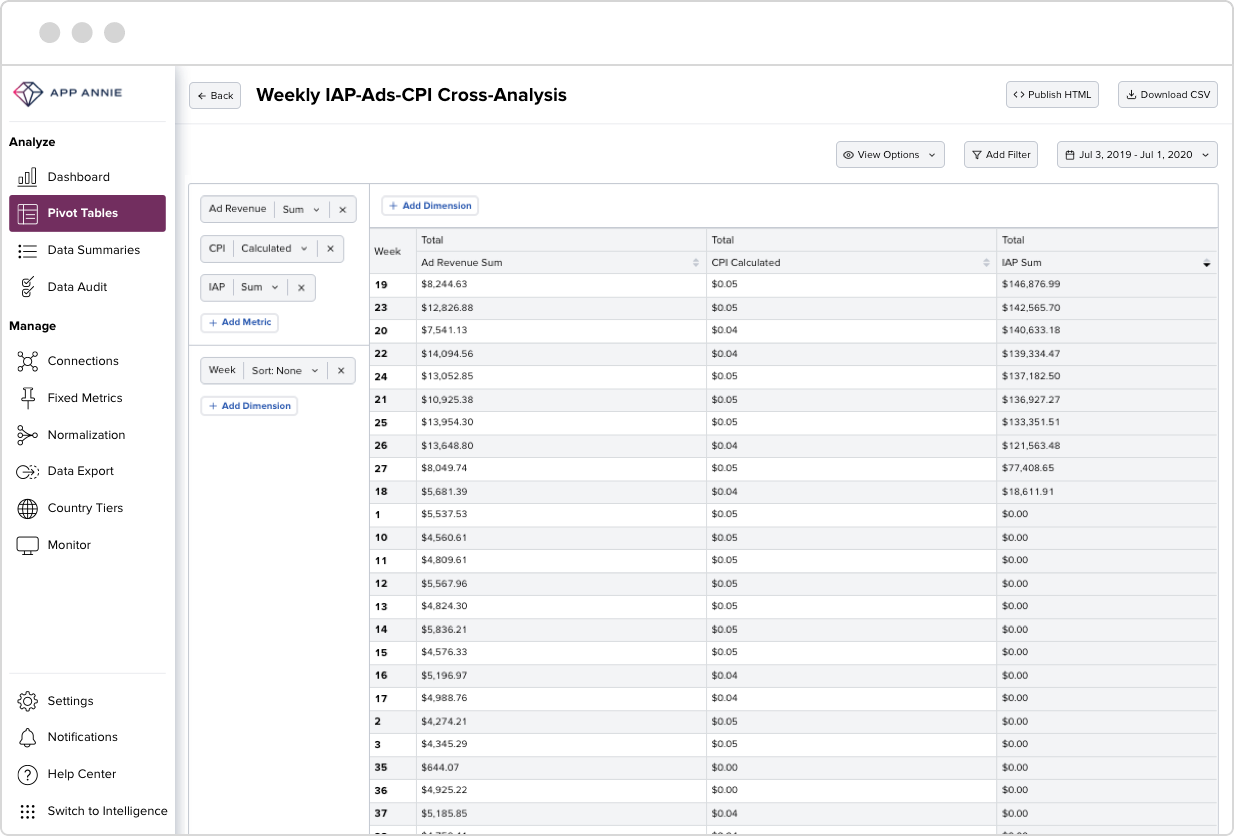Open the Ad Revenue Sum aggregation dropdown
Viewport: 1234px width, 836px height.
tap(301, 210)
